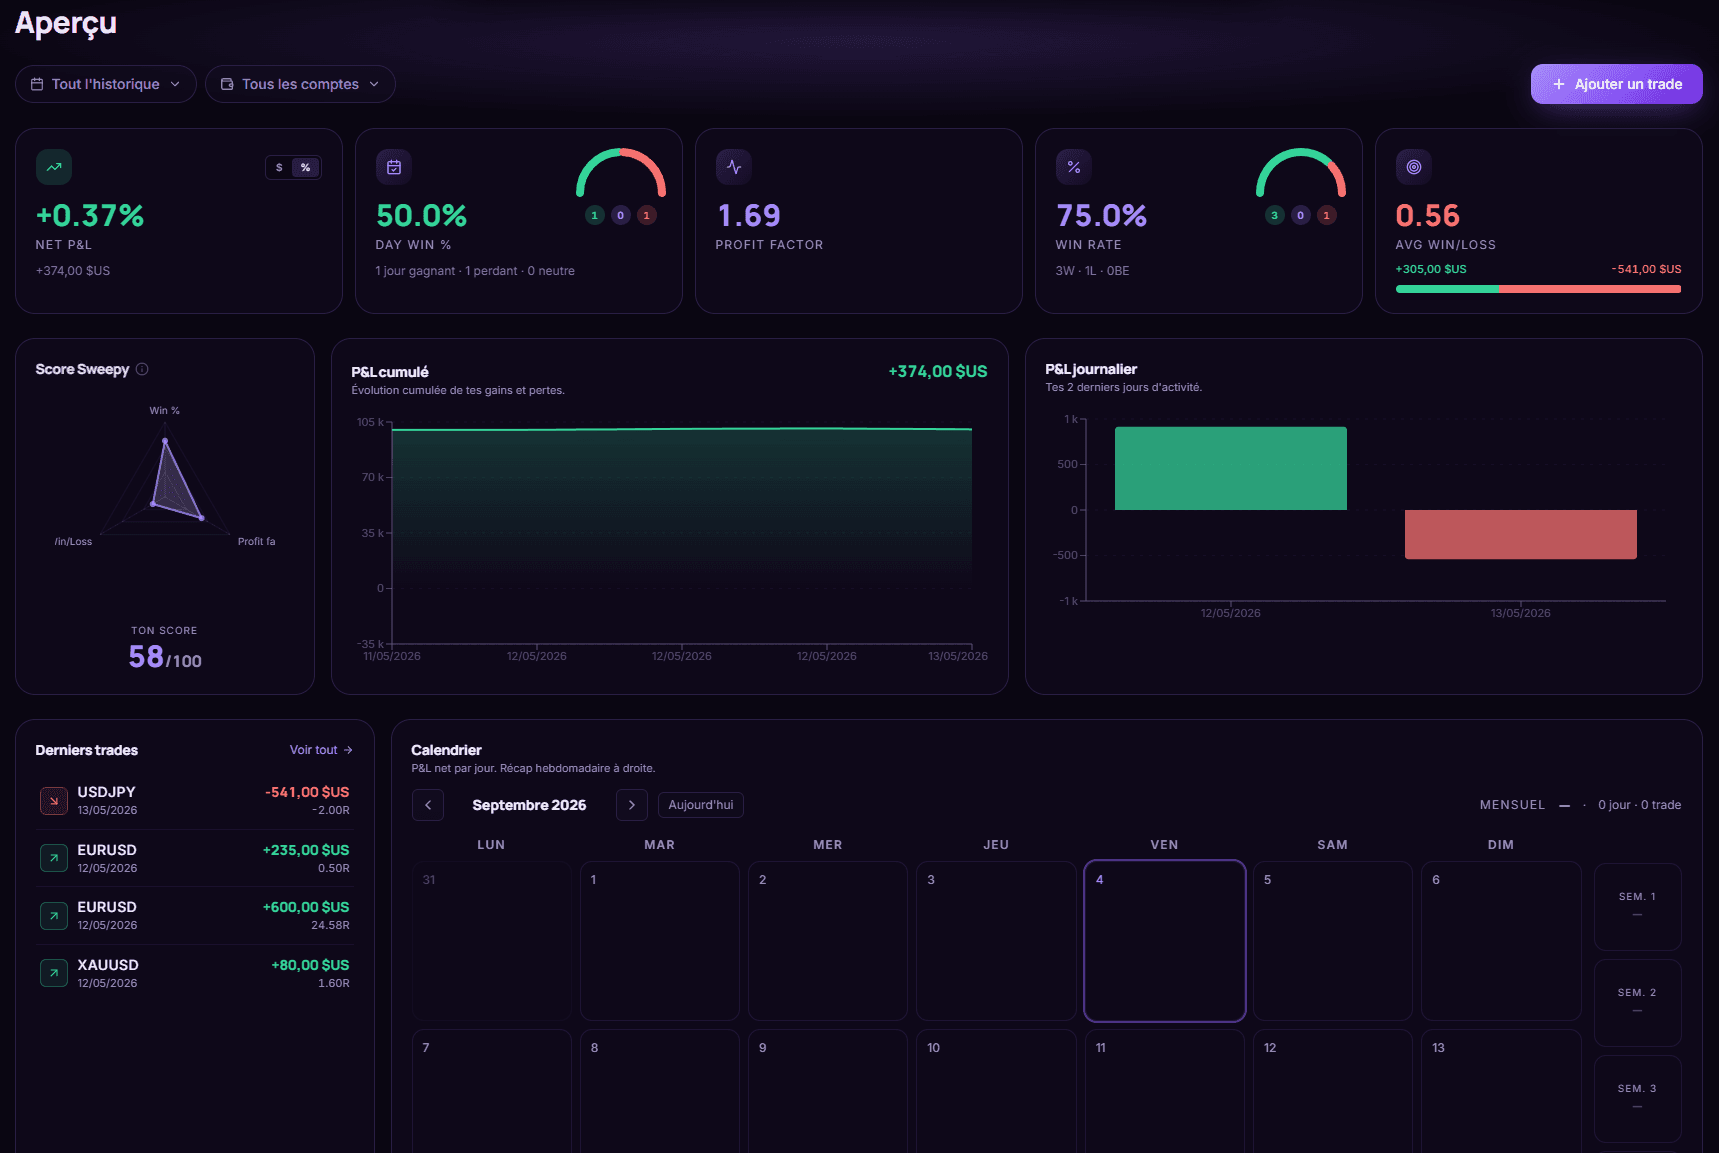1719x1153 pixels.
Task: Switch Net P&L display to percent
Action: 306,167
